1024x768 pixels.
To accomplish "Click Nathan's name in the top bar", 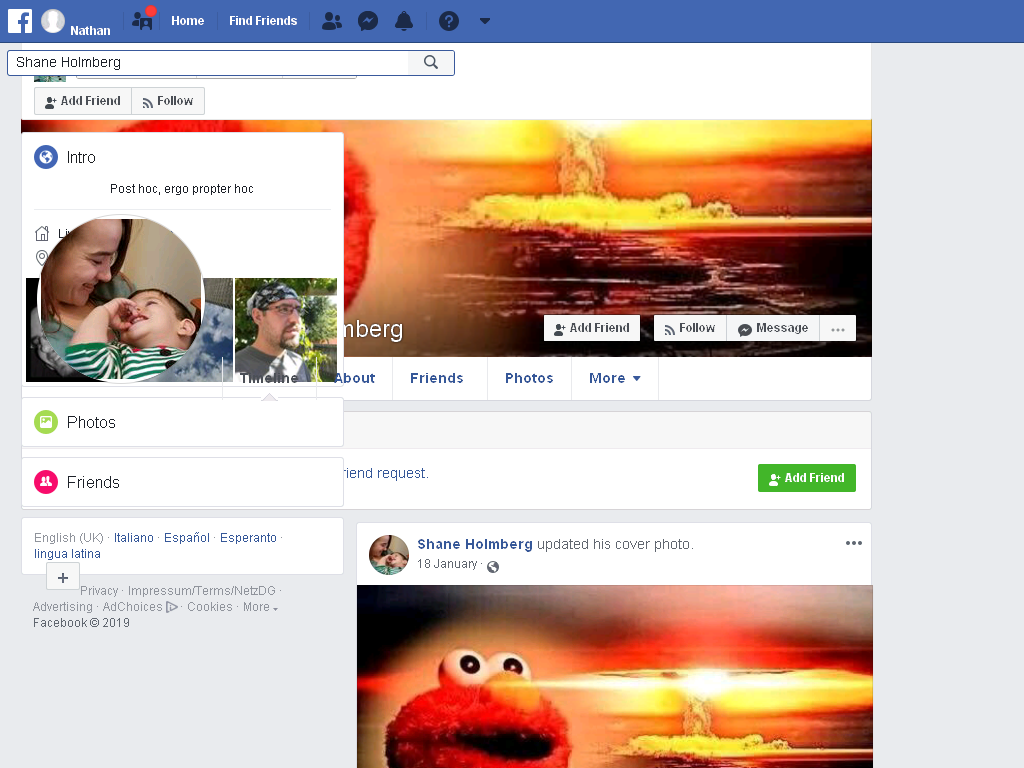I will [x=90, y=31].
